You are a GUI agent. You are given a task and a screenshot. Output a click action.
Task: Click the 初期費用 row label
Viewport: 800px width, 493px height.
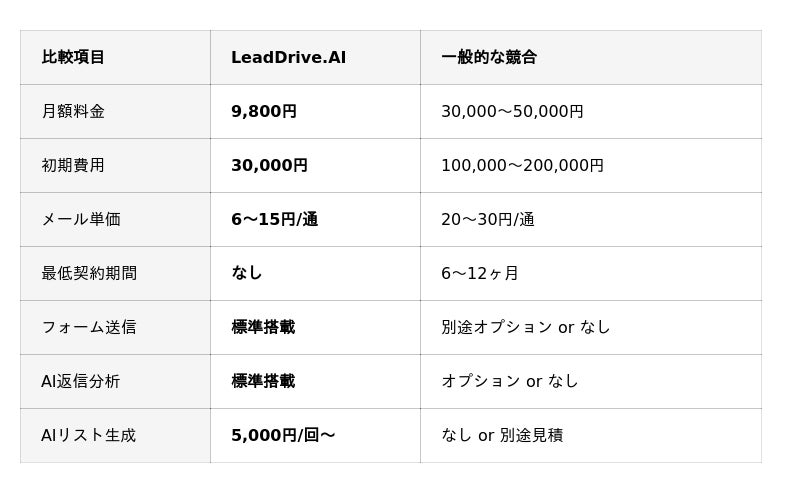[73, 165]
